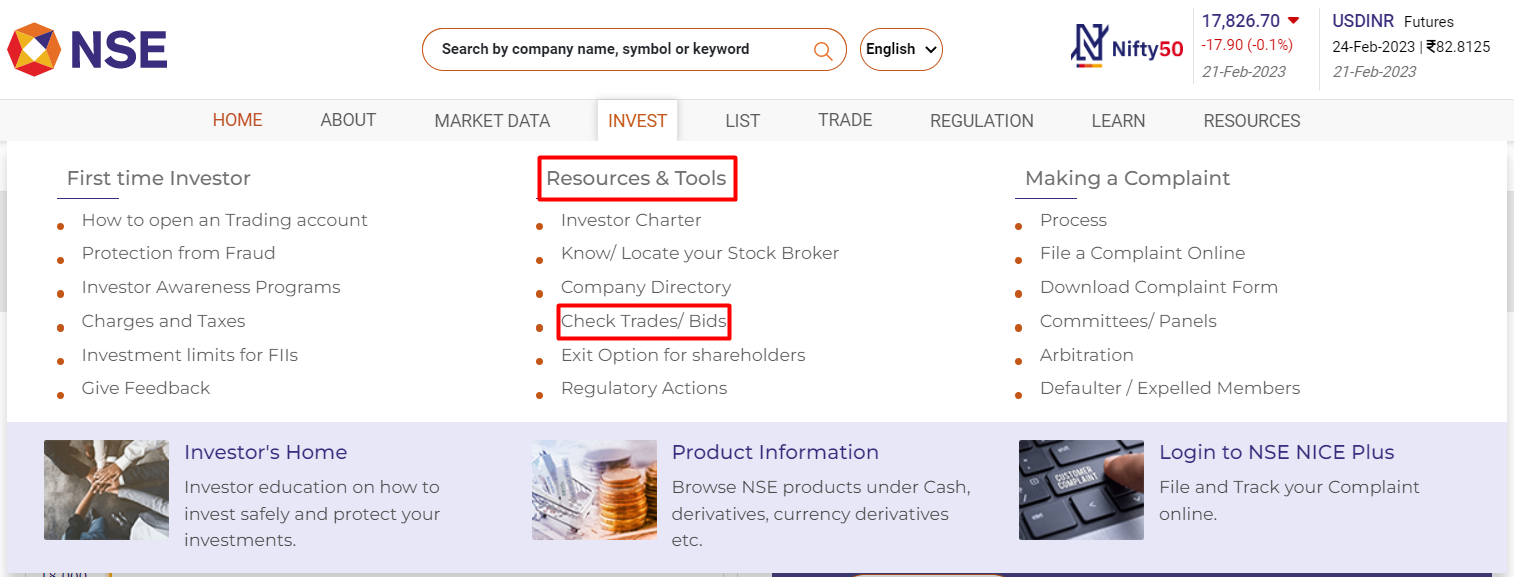Open the RESOURCES menu item
This screenshot has width=1514, height=577.
pos(1252,121)
